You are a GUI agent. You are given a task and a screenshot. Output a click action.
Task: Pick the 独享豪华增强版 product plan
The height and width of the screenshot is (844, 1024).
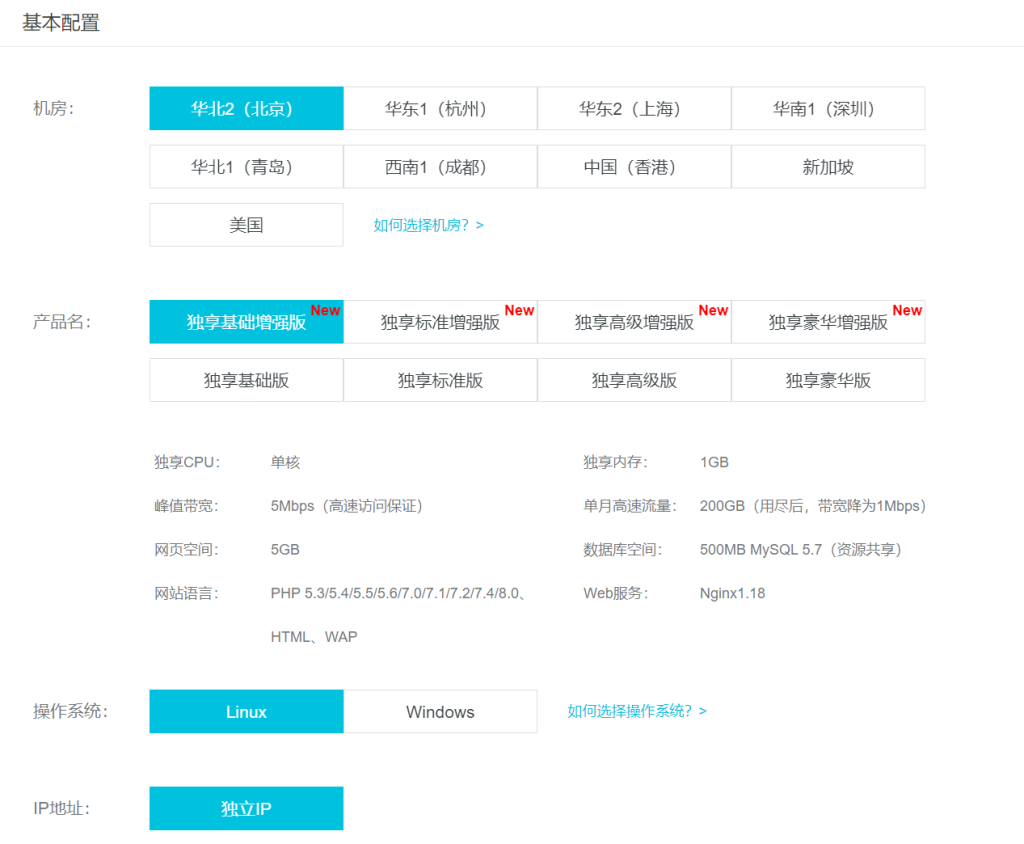pyautogui.click(x=828, y=322)
